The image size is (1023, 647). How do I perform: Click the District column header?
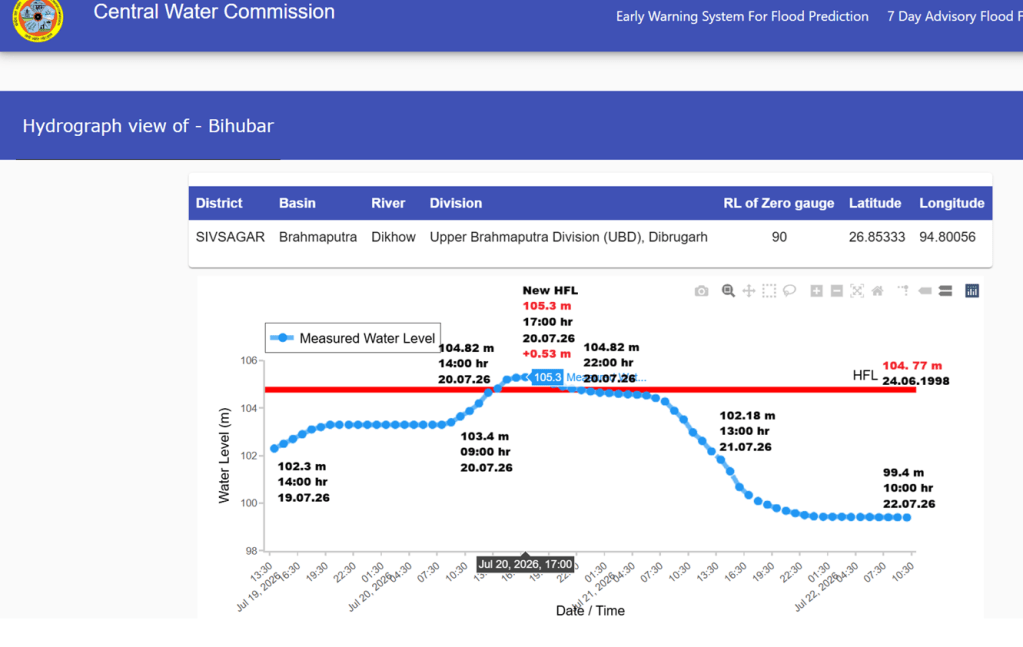click(219, 203)
